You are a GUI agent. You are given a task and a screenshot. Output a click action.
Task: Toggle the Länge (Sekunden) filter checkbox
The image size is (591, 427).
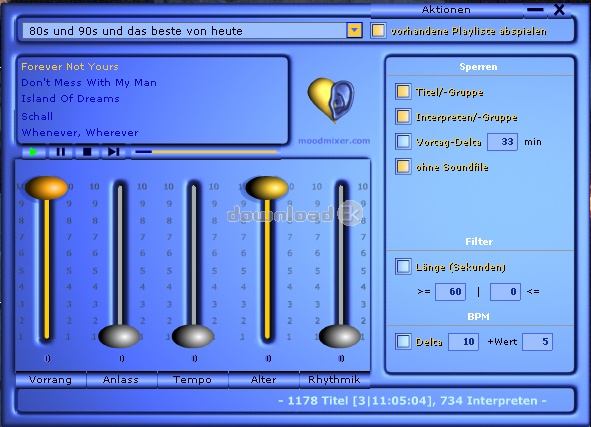click(x=403, y=266)
